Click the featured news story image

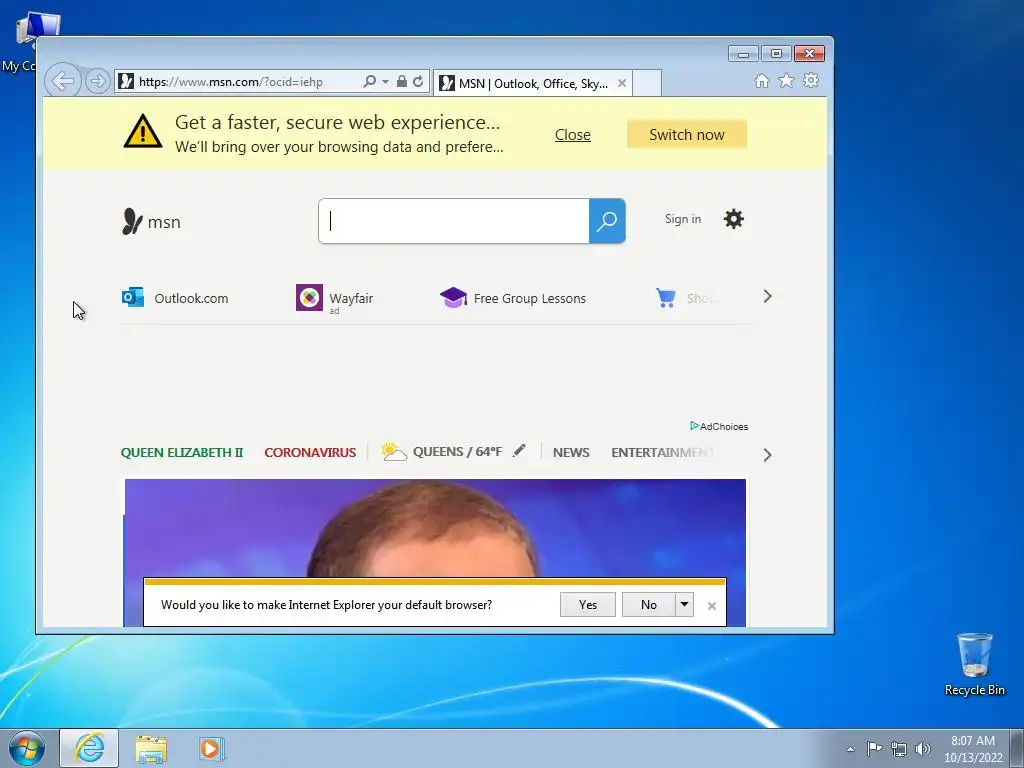click(435, 528)
